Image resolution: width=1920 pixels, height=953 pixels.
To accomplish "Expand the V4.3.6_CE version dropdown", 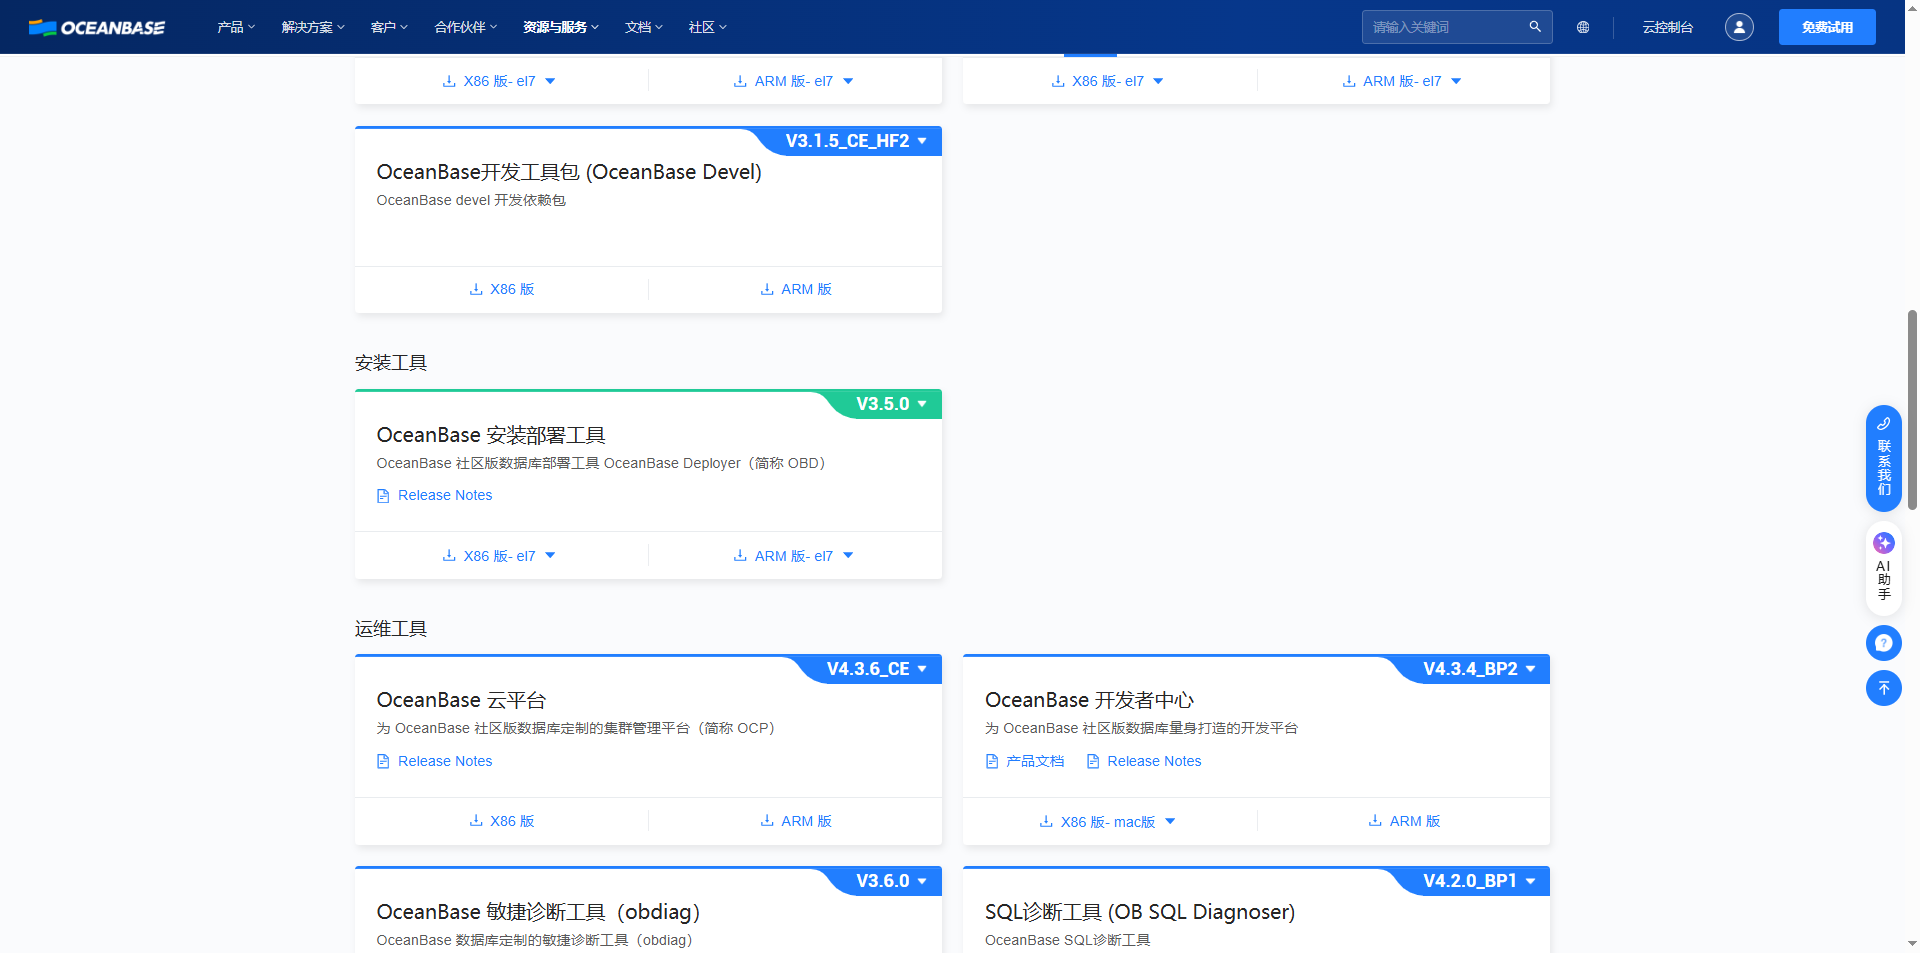I will 877,669.
